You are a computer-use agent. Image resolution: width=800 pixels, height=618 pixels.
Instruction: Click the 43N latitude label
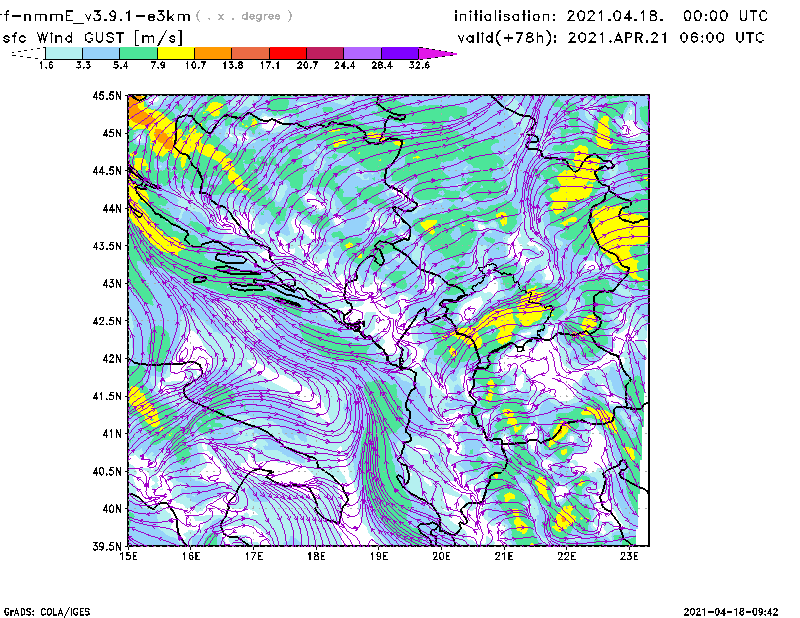tap(112, 283)
